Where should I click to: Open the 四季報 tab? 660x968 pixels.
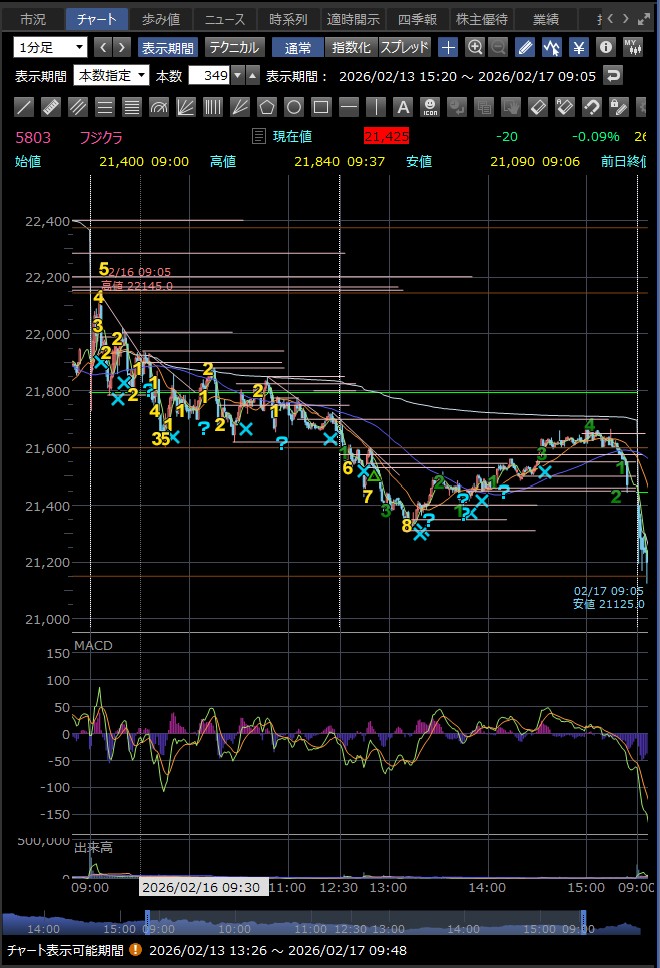[417, 19]
